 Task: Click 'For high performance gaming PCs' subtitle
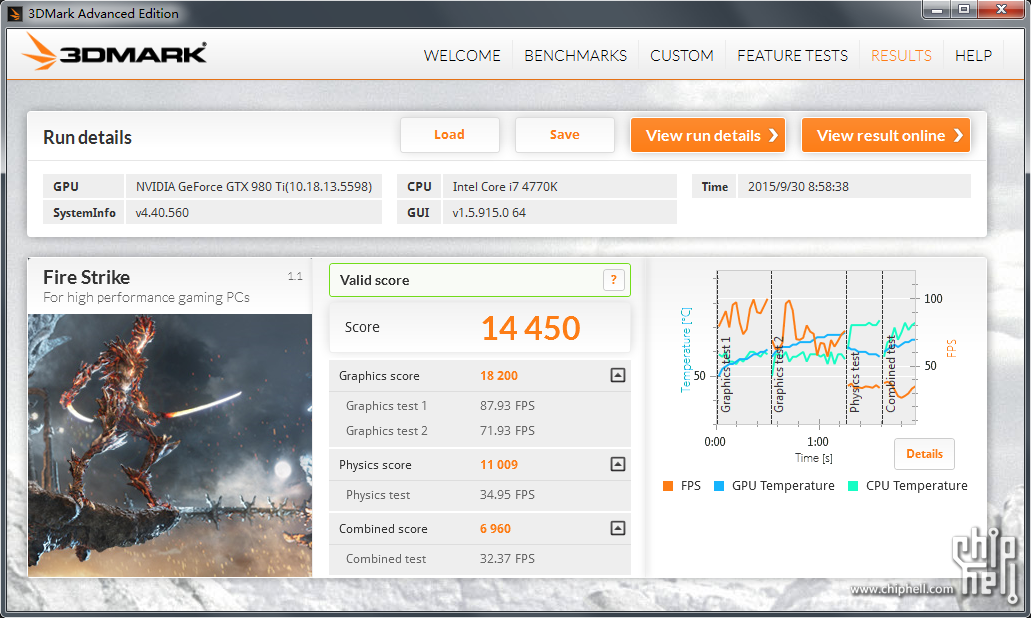tap(147, 298)
